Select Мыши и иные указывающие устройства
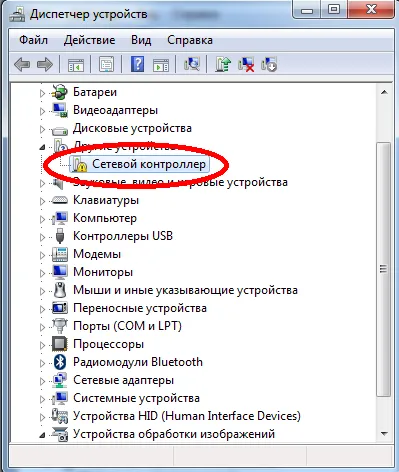Image resolution: width=399 pixels, height=472 pixels. tap(185, 290)
